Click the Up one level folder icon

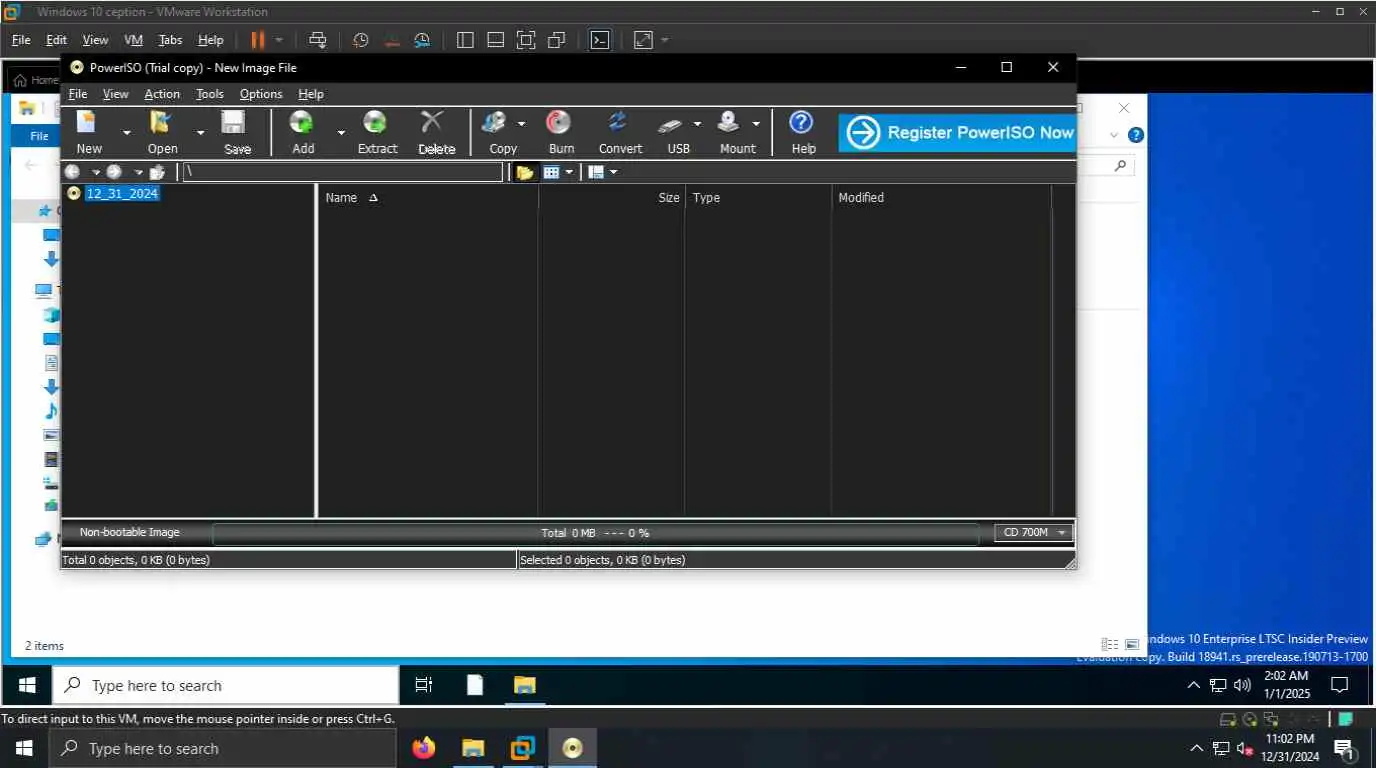pyautogui.click(x=157, y=172)
